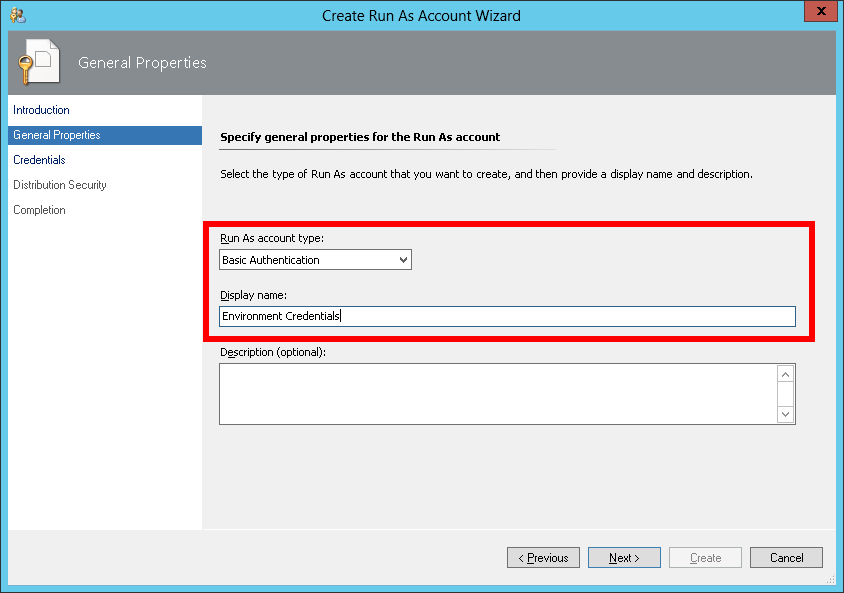Viewport: 844px width, 593px height.
Task: Cancel the wizard
Action: point(786,558)
